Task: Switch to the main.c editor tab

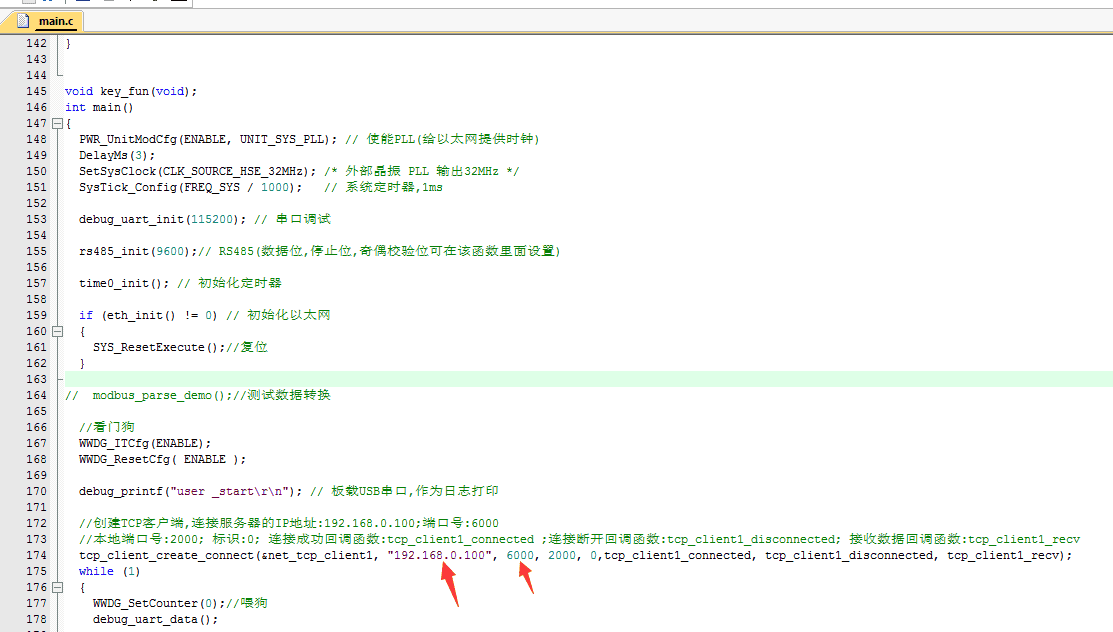Action: pyautogui.click(x=52, y=21)
